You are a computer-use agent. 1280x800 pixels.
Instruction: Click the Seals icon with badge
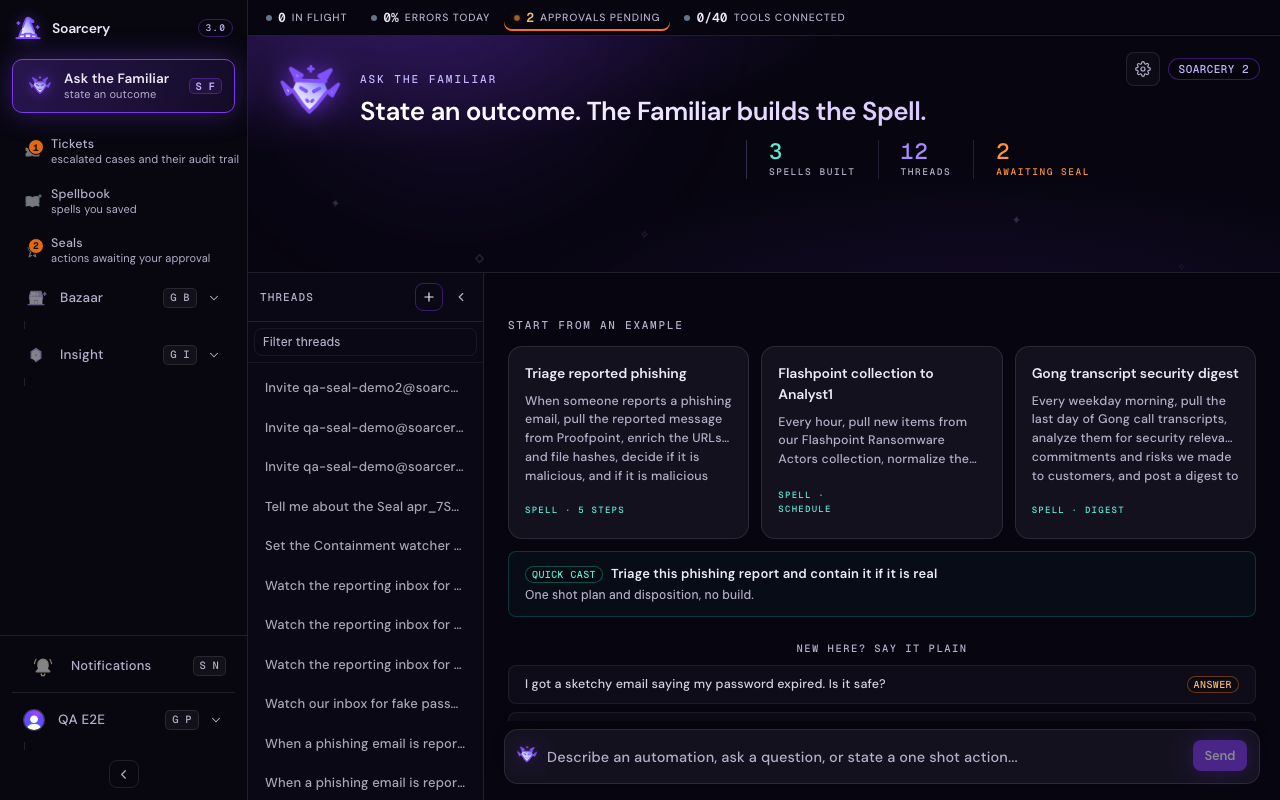point(33,250)
